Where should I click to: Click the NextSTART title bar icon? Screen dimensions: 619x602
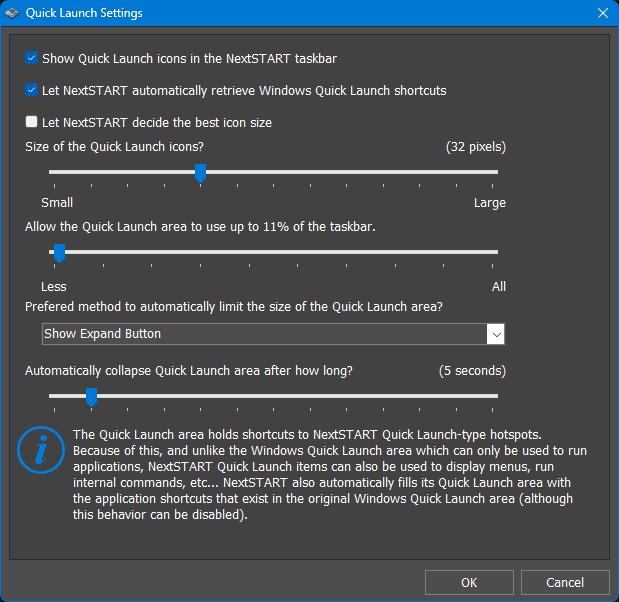click(x=12, y=13)
